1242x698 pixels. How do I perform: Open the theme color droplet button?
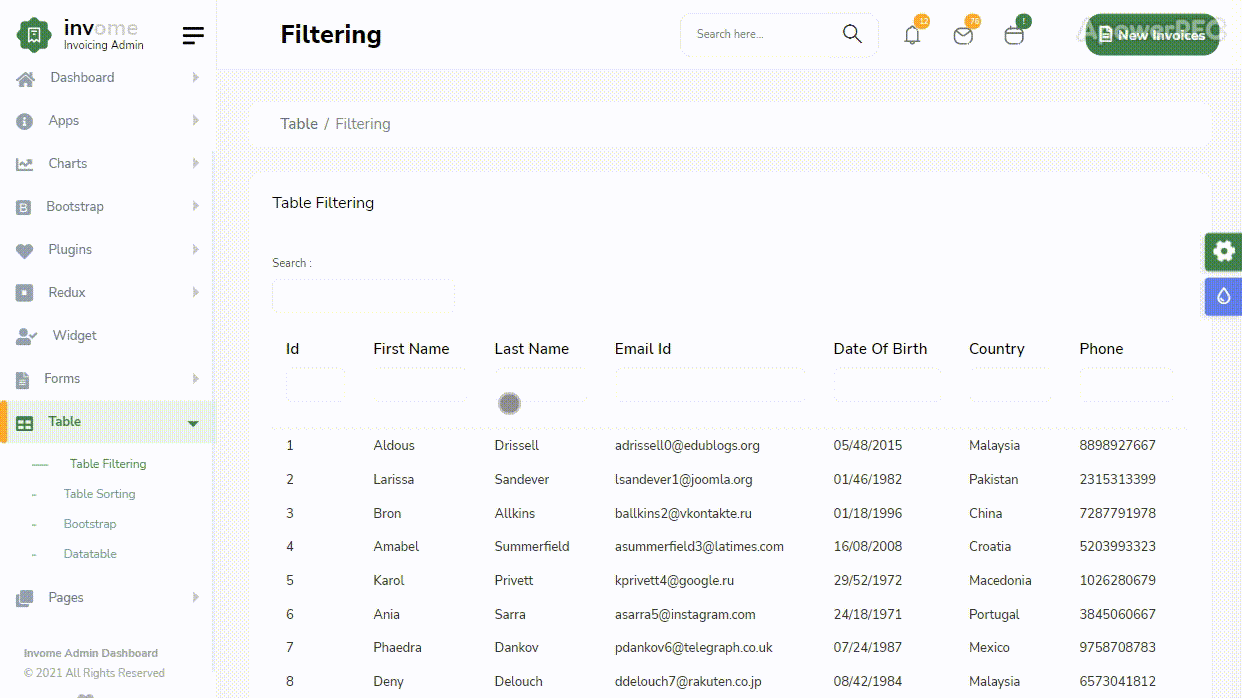pos(1223,297)
